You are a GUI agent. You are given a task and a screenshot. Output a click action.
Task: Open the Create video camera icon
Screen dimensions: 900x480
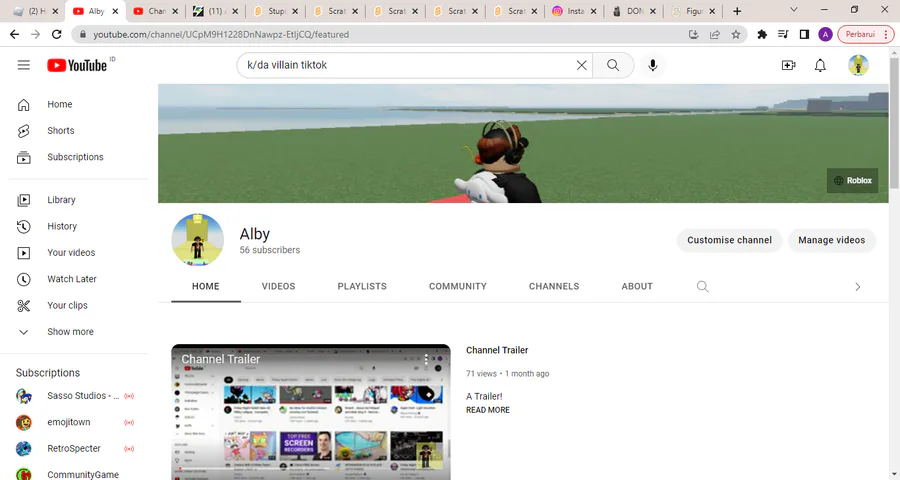(x=789, y=65)
